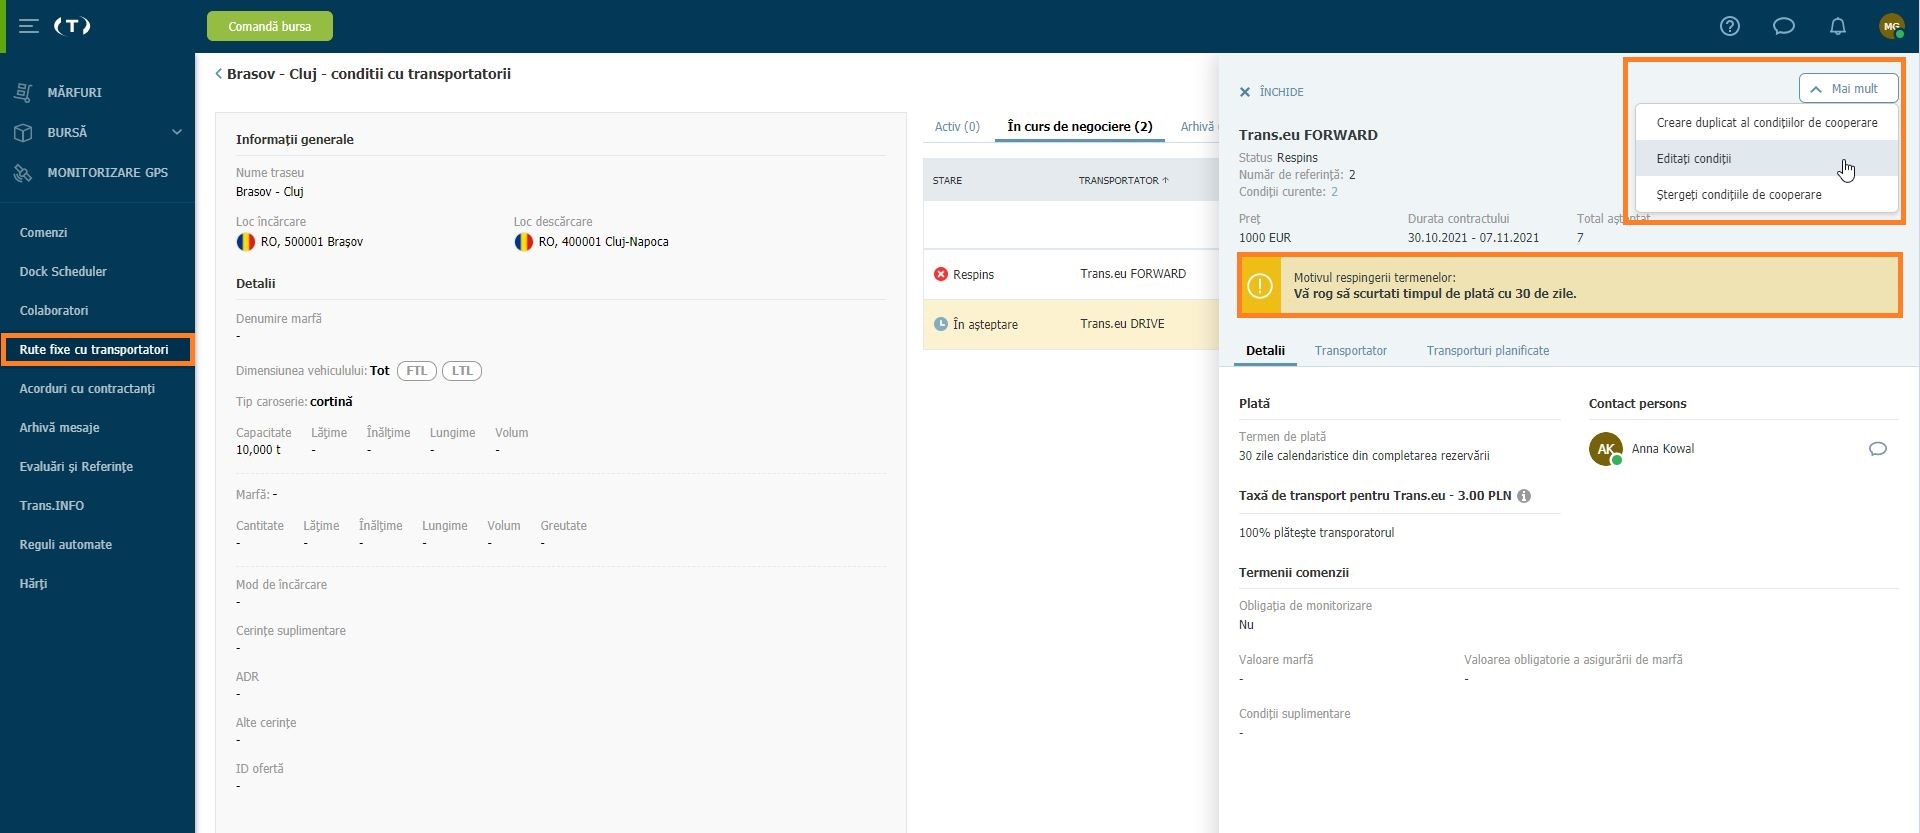The image size is (1920, 833).
Task: Open the Detalii tab in side panel
Action: pyautogui.click(x=1265, y=351)
